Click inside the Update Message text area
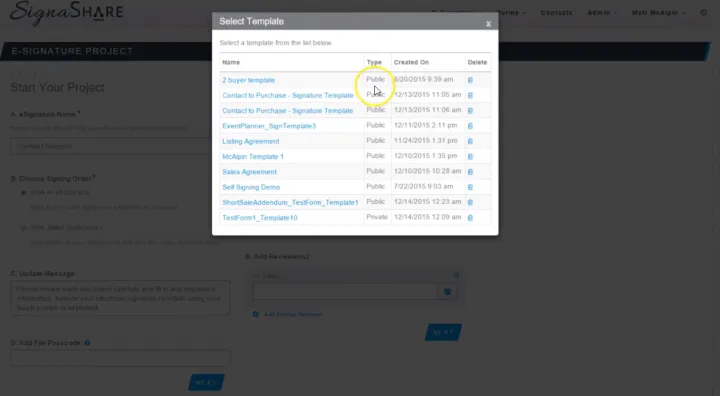720x396 pixels. [120, 298]
